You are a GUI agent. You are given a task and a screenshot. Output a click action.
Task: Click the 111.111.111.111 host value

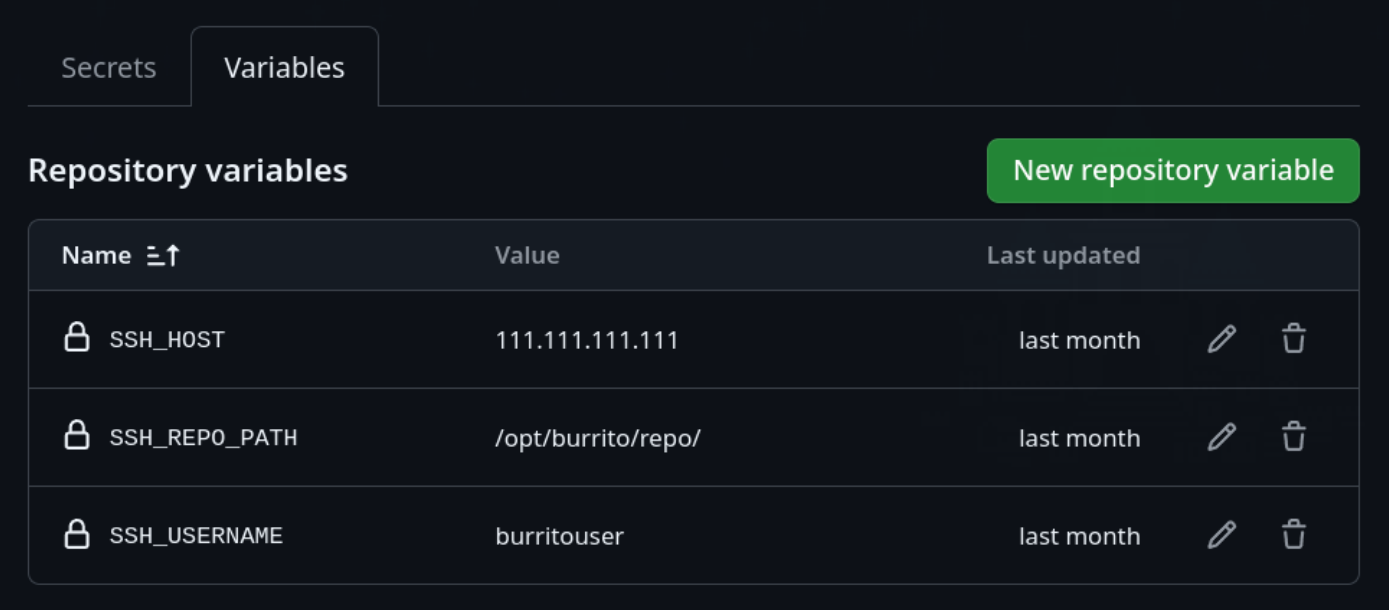[587, 340]
